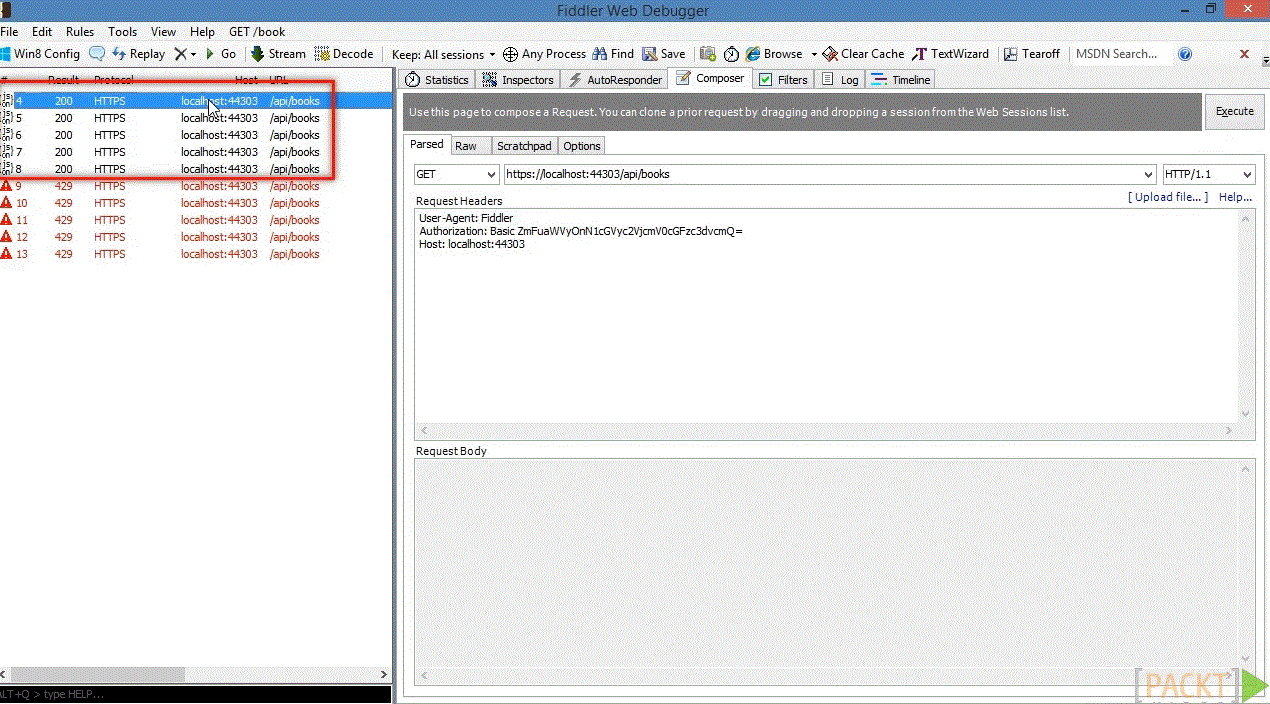Open the TextWizard tool
The image size is (1270, 704).
point(950,54)
